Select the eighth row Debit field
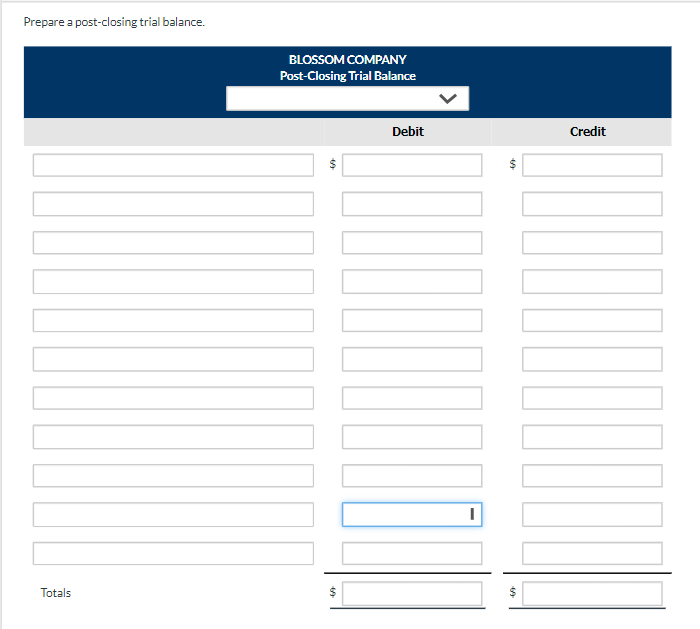700x629 pixels. [412, 437]
